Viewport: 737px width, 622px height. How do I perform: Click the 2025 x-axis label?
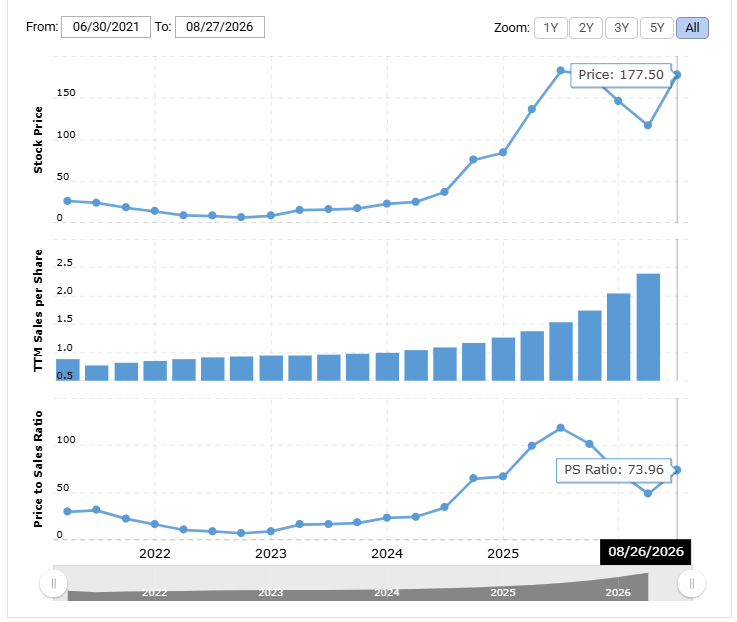click(x=503, y=553)
